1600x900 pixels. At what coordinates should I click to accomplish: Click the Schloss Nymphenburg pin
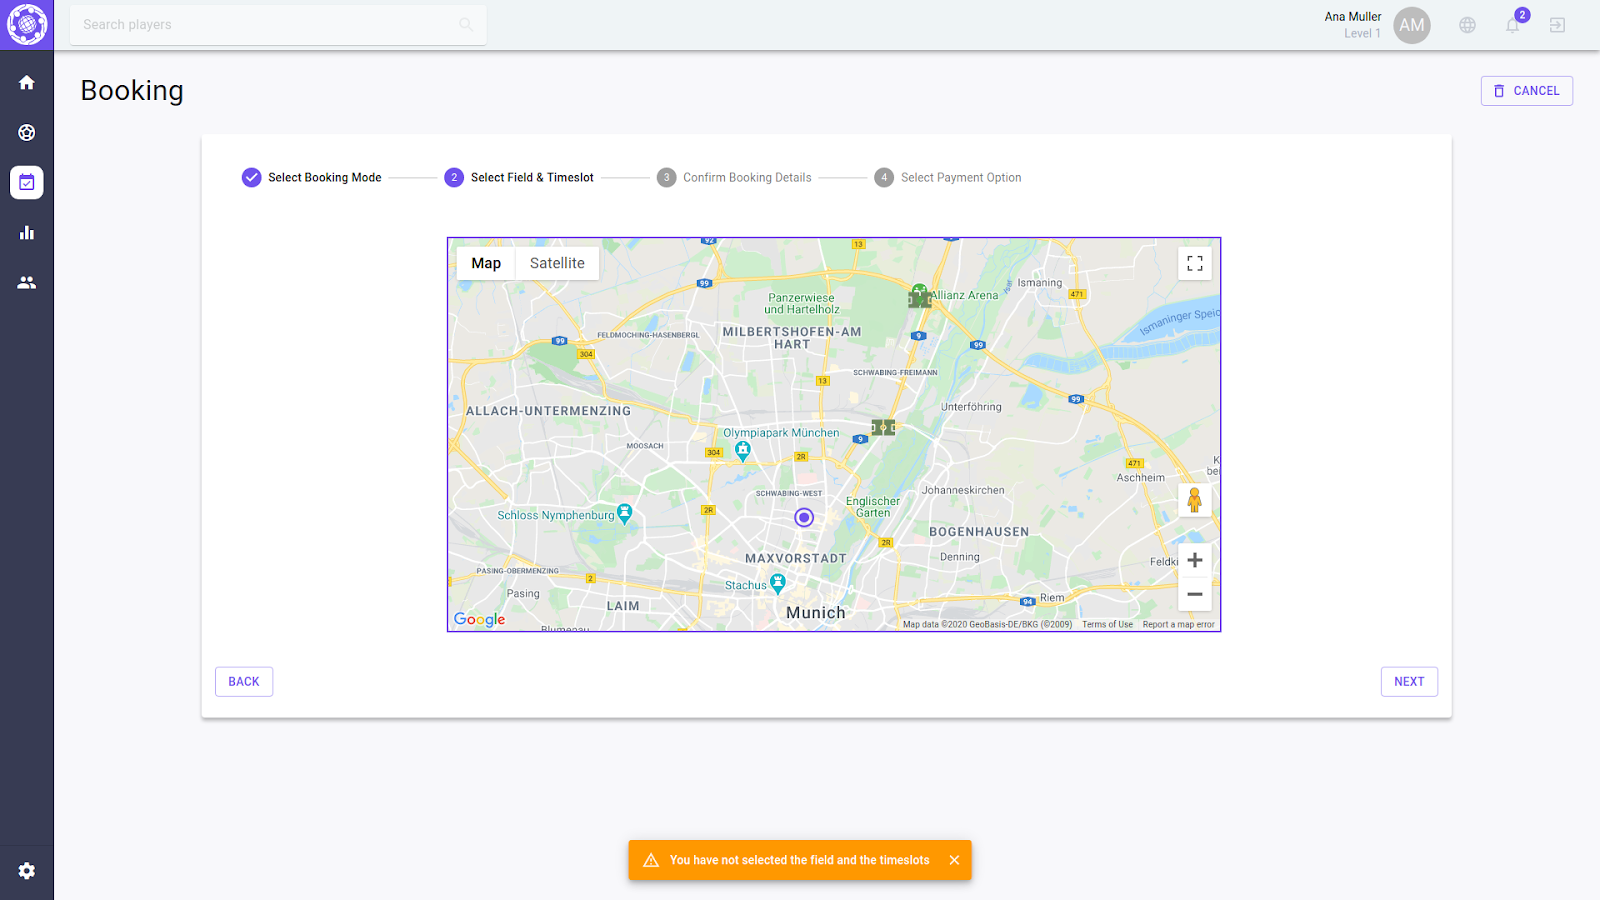625,514
